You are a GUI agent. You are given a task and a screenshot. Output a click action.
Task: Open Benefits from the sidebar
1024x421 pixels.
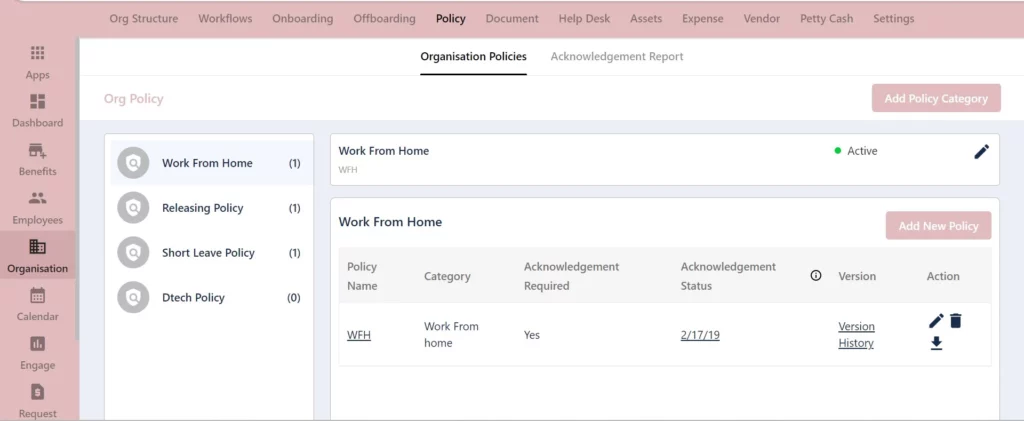pyautogui.click(x=37, y=151)
